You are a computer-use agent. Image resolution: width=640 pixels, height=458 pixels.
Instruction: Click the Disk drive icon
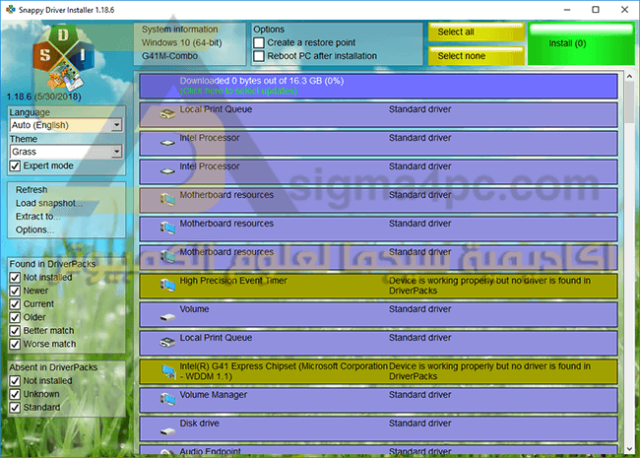pos(168,431)
